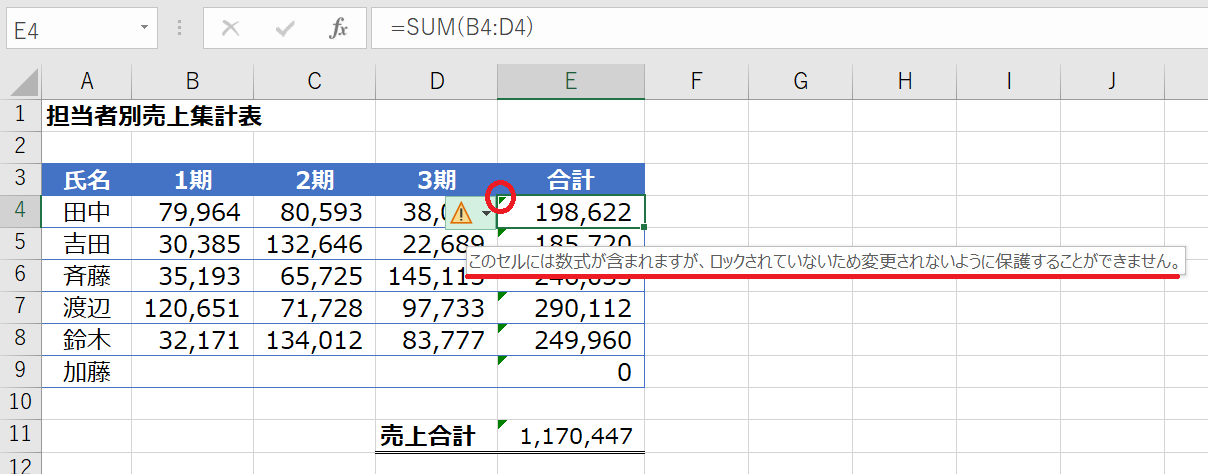Select the 氏名 header cell

87,180
